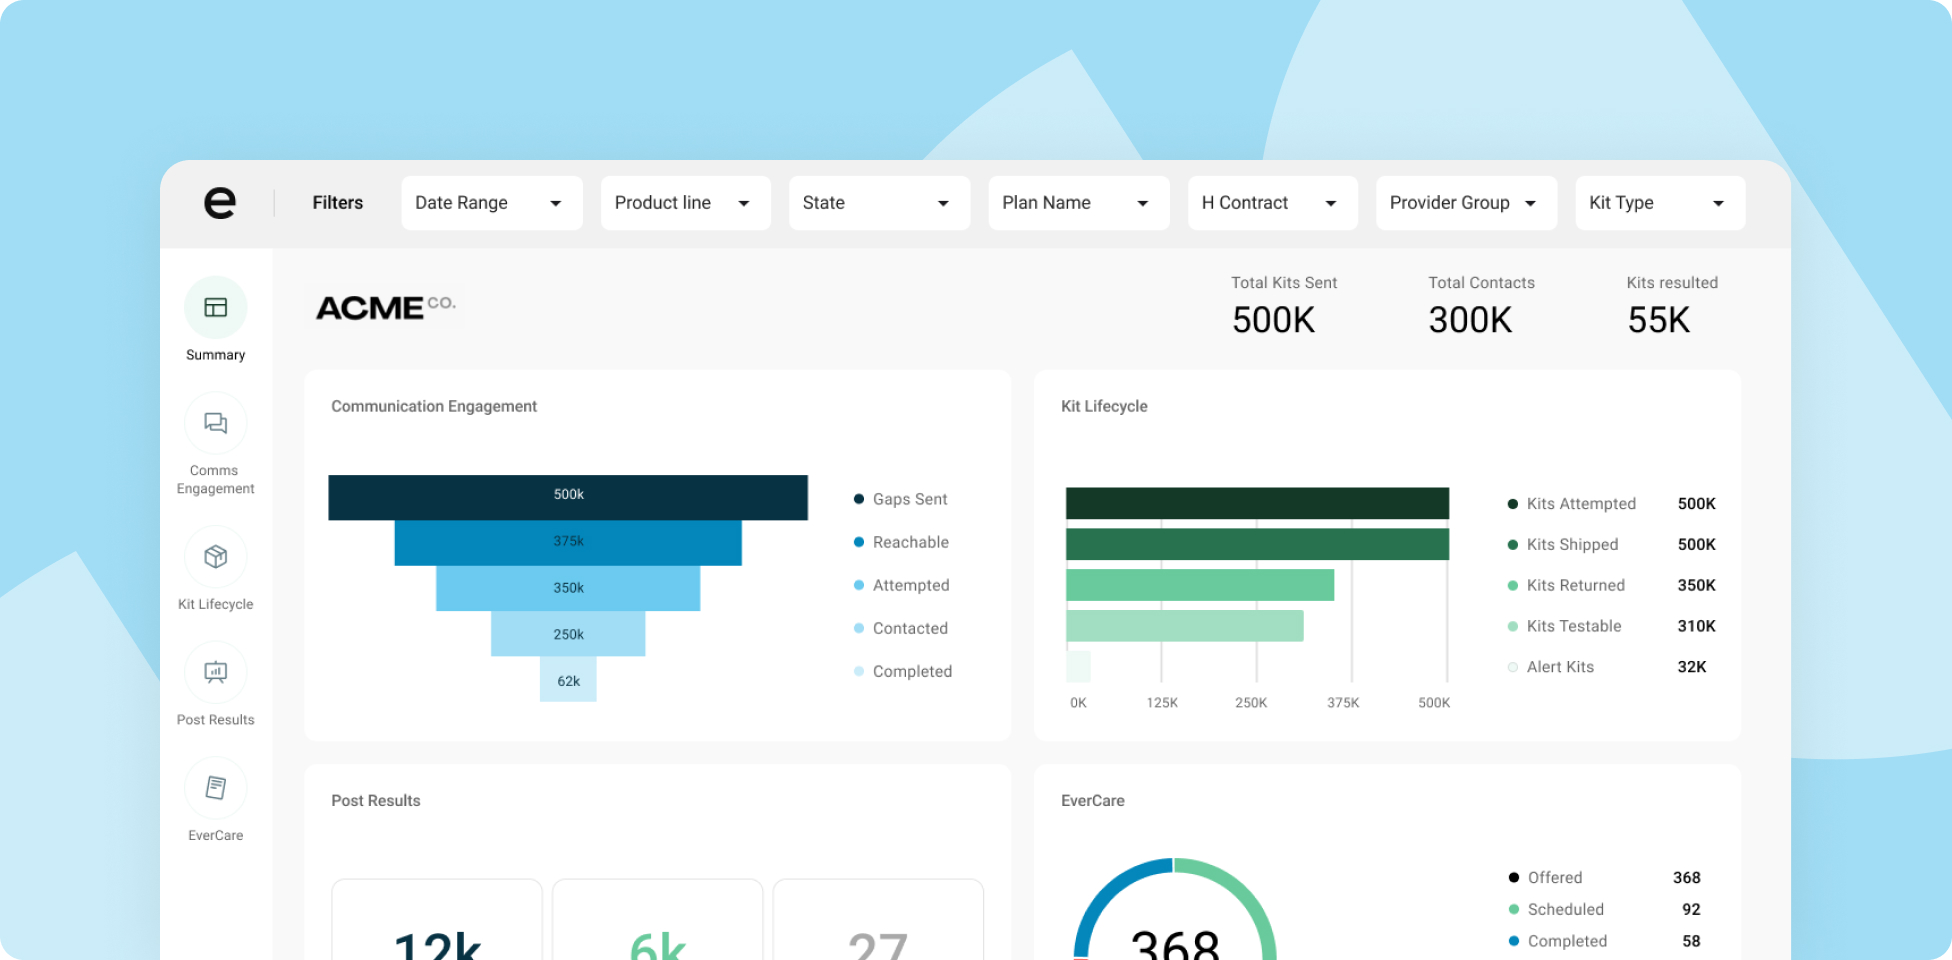Toggle the Contacted legend entry
The height and width of the screenshot is (960, 1952).
coord(900,628)
